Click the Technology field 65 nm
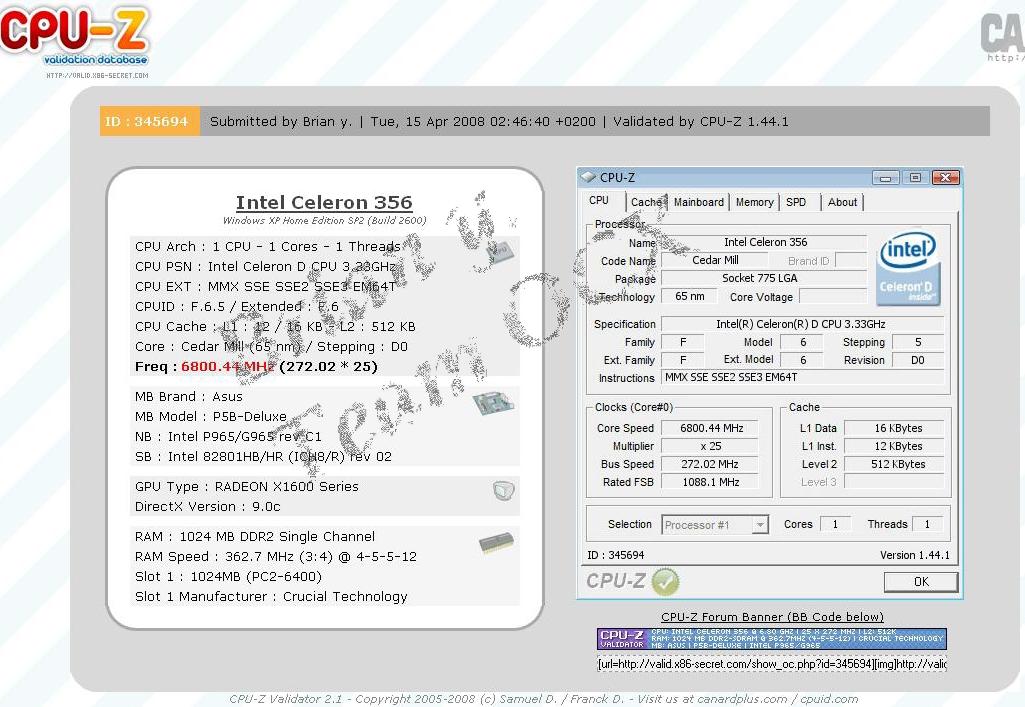The width and height of the screenshot is (1025, 707). pyautogui.click(x=689, y=297)
